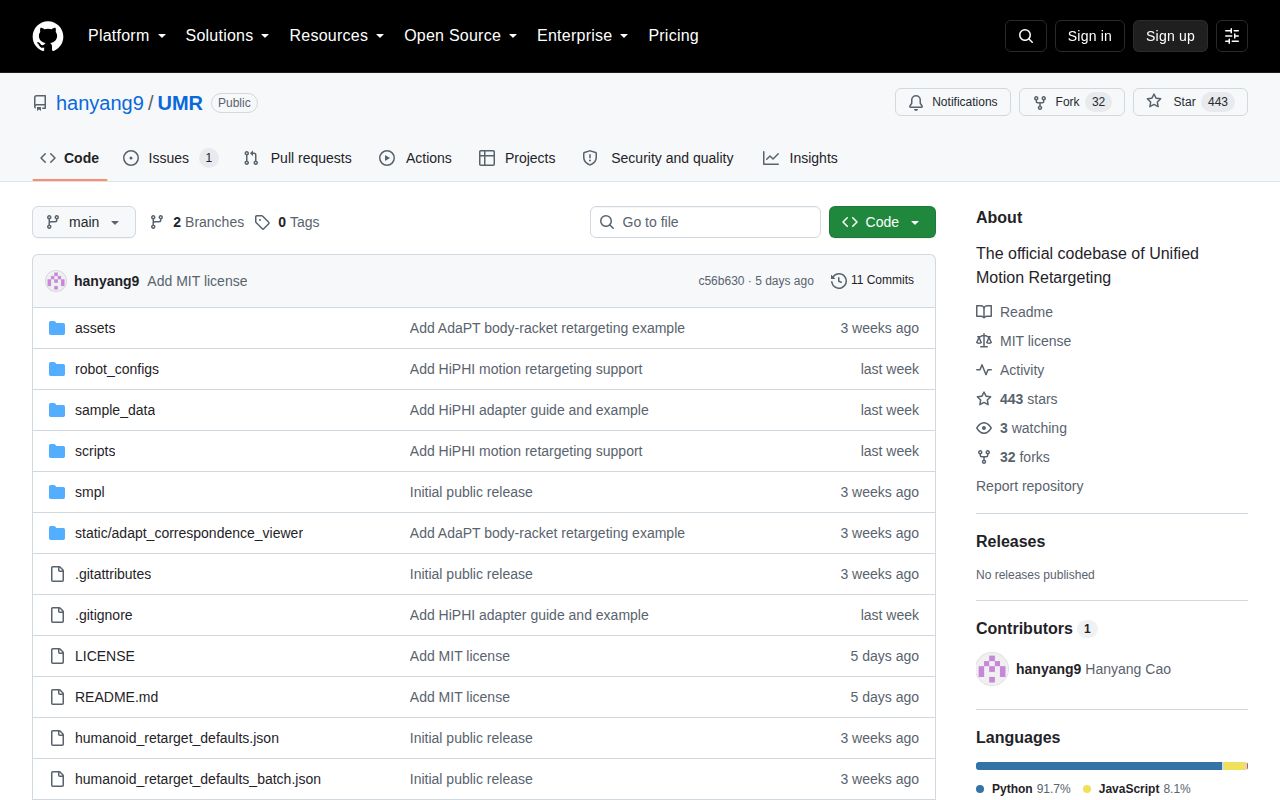Click the file icon beside LICENSE
The height and width of the screenshot is (800, 1280).
point(57,656)
